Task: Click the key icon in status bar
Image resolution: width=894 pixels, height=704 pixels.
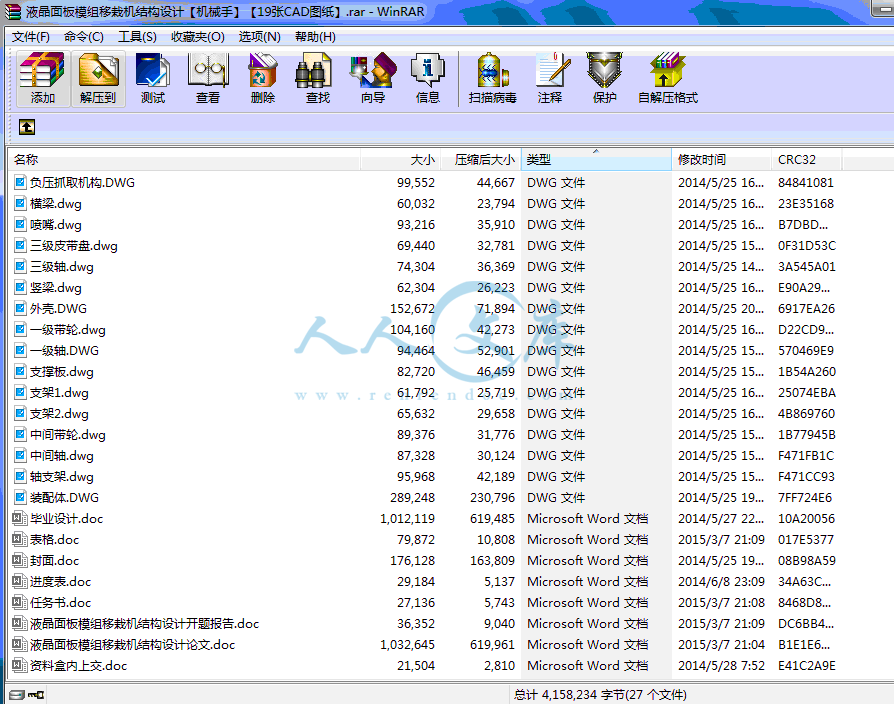Action: (x=36, y=694)
